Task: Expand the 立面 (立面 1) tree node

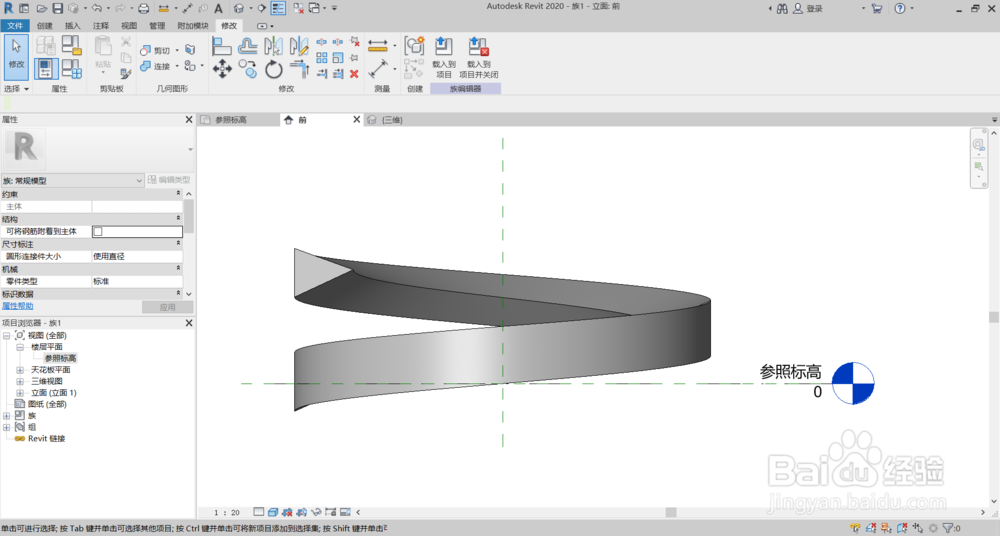Action: [20, 393]
